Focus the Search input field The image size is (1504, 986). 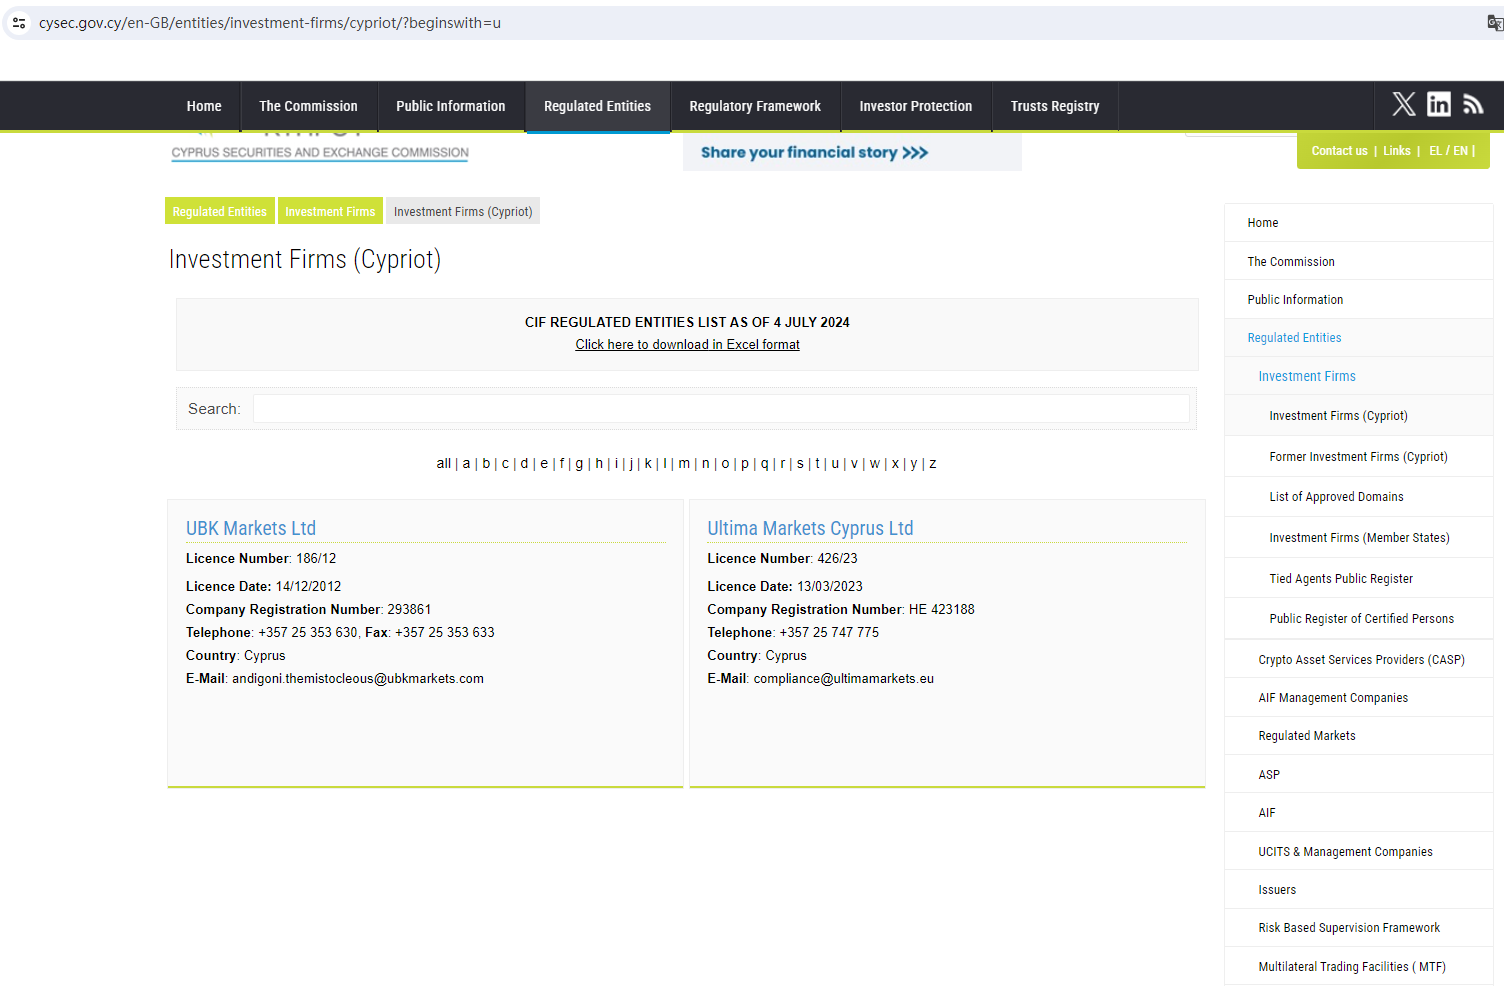(x=721, y=409)
